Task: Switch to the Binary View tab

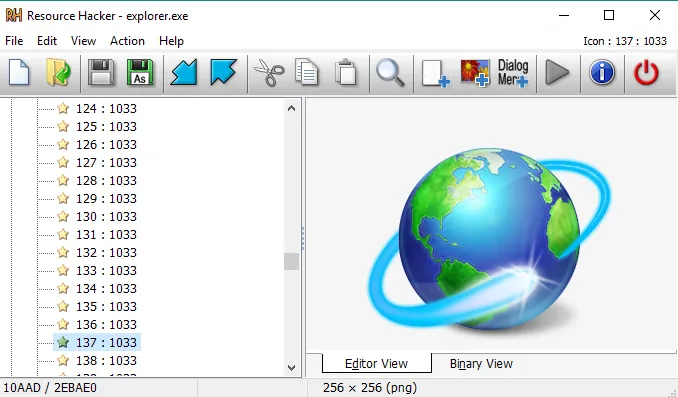Action: click(481, 364)
